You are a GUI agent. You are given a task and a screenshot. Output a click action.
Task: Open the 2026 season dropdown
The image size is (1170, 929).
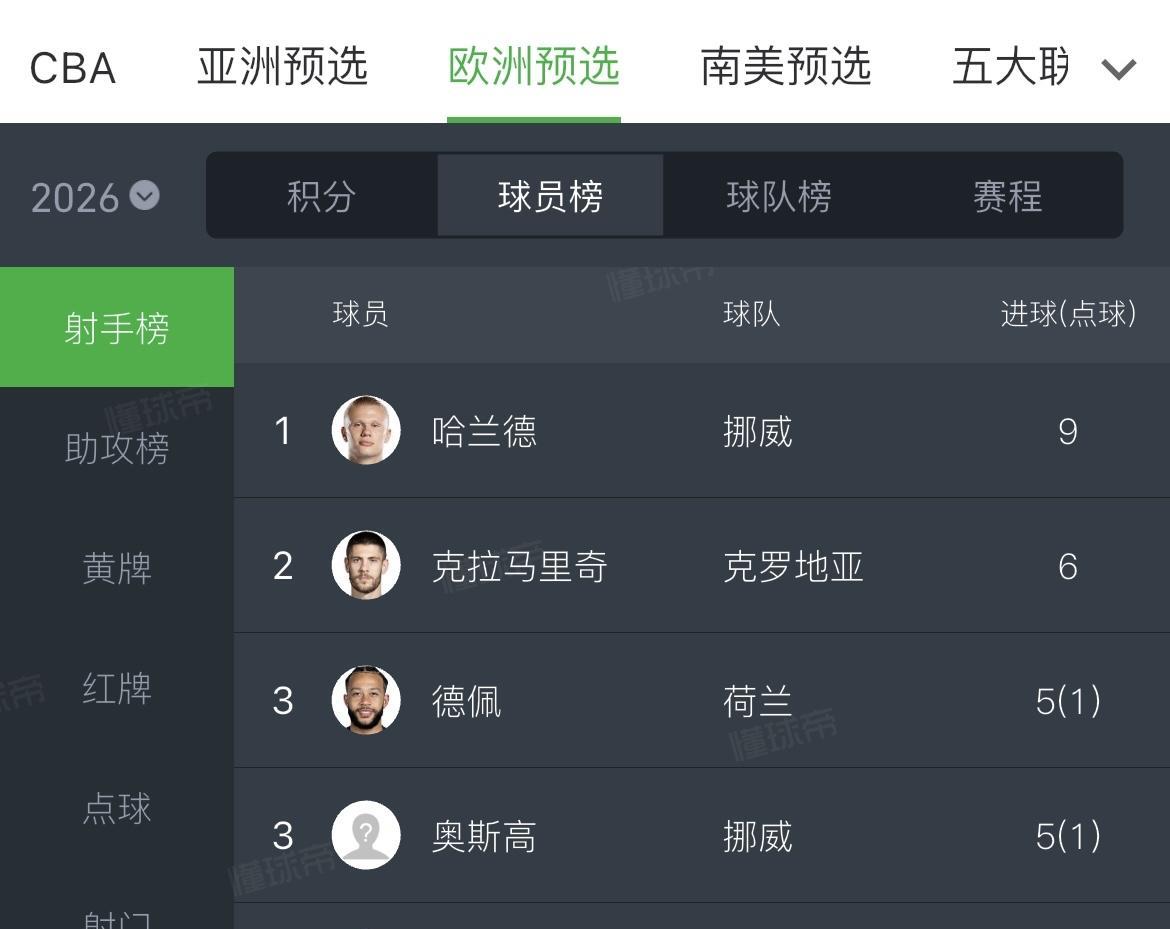pos(95,197)
